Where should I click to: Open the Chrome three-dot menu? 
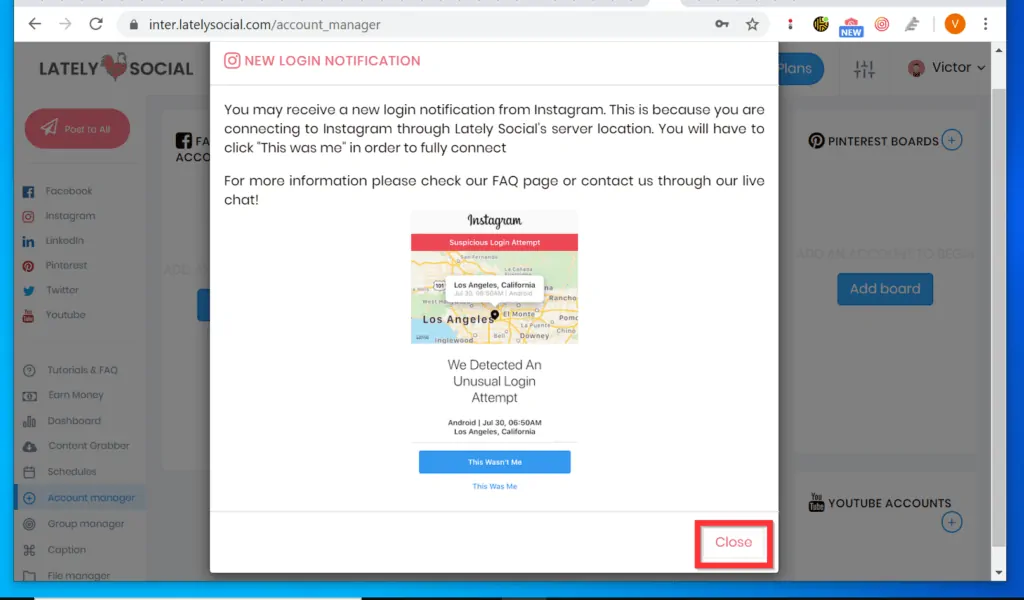(x=986, y=24)
